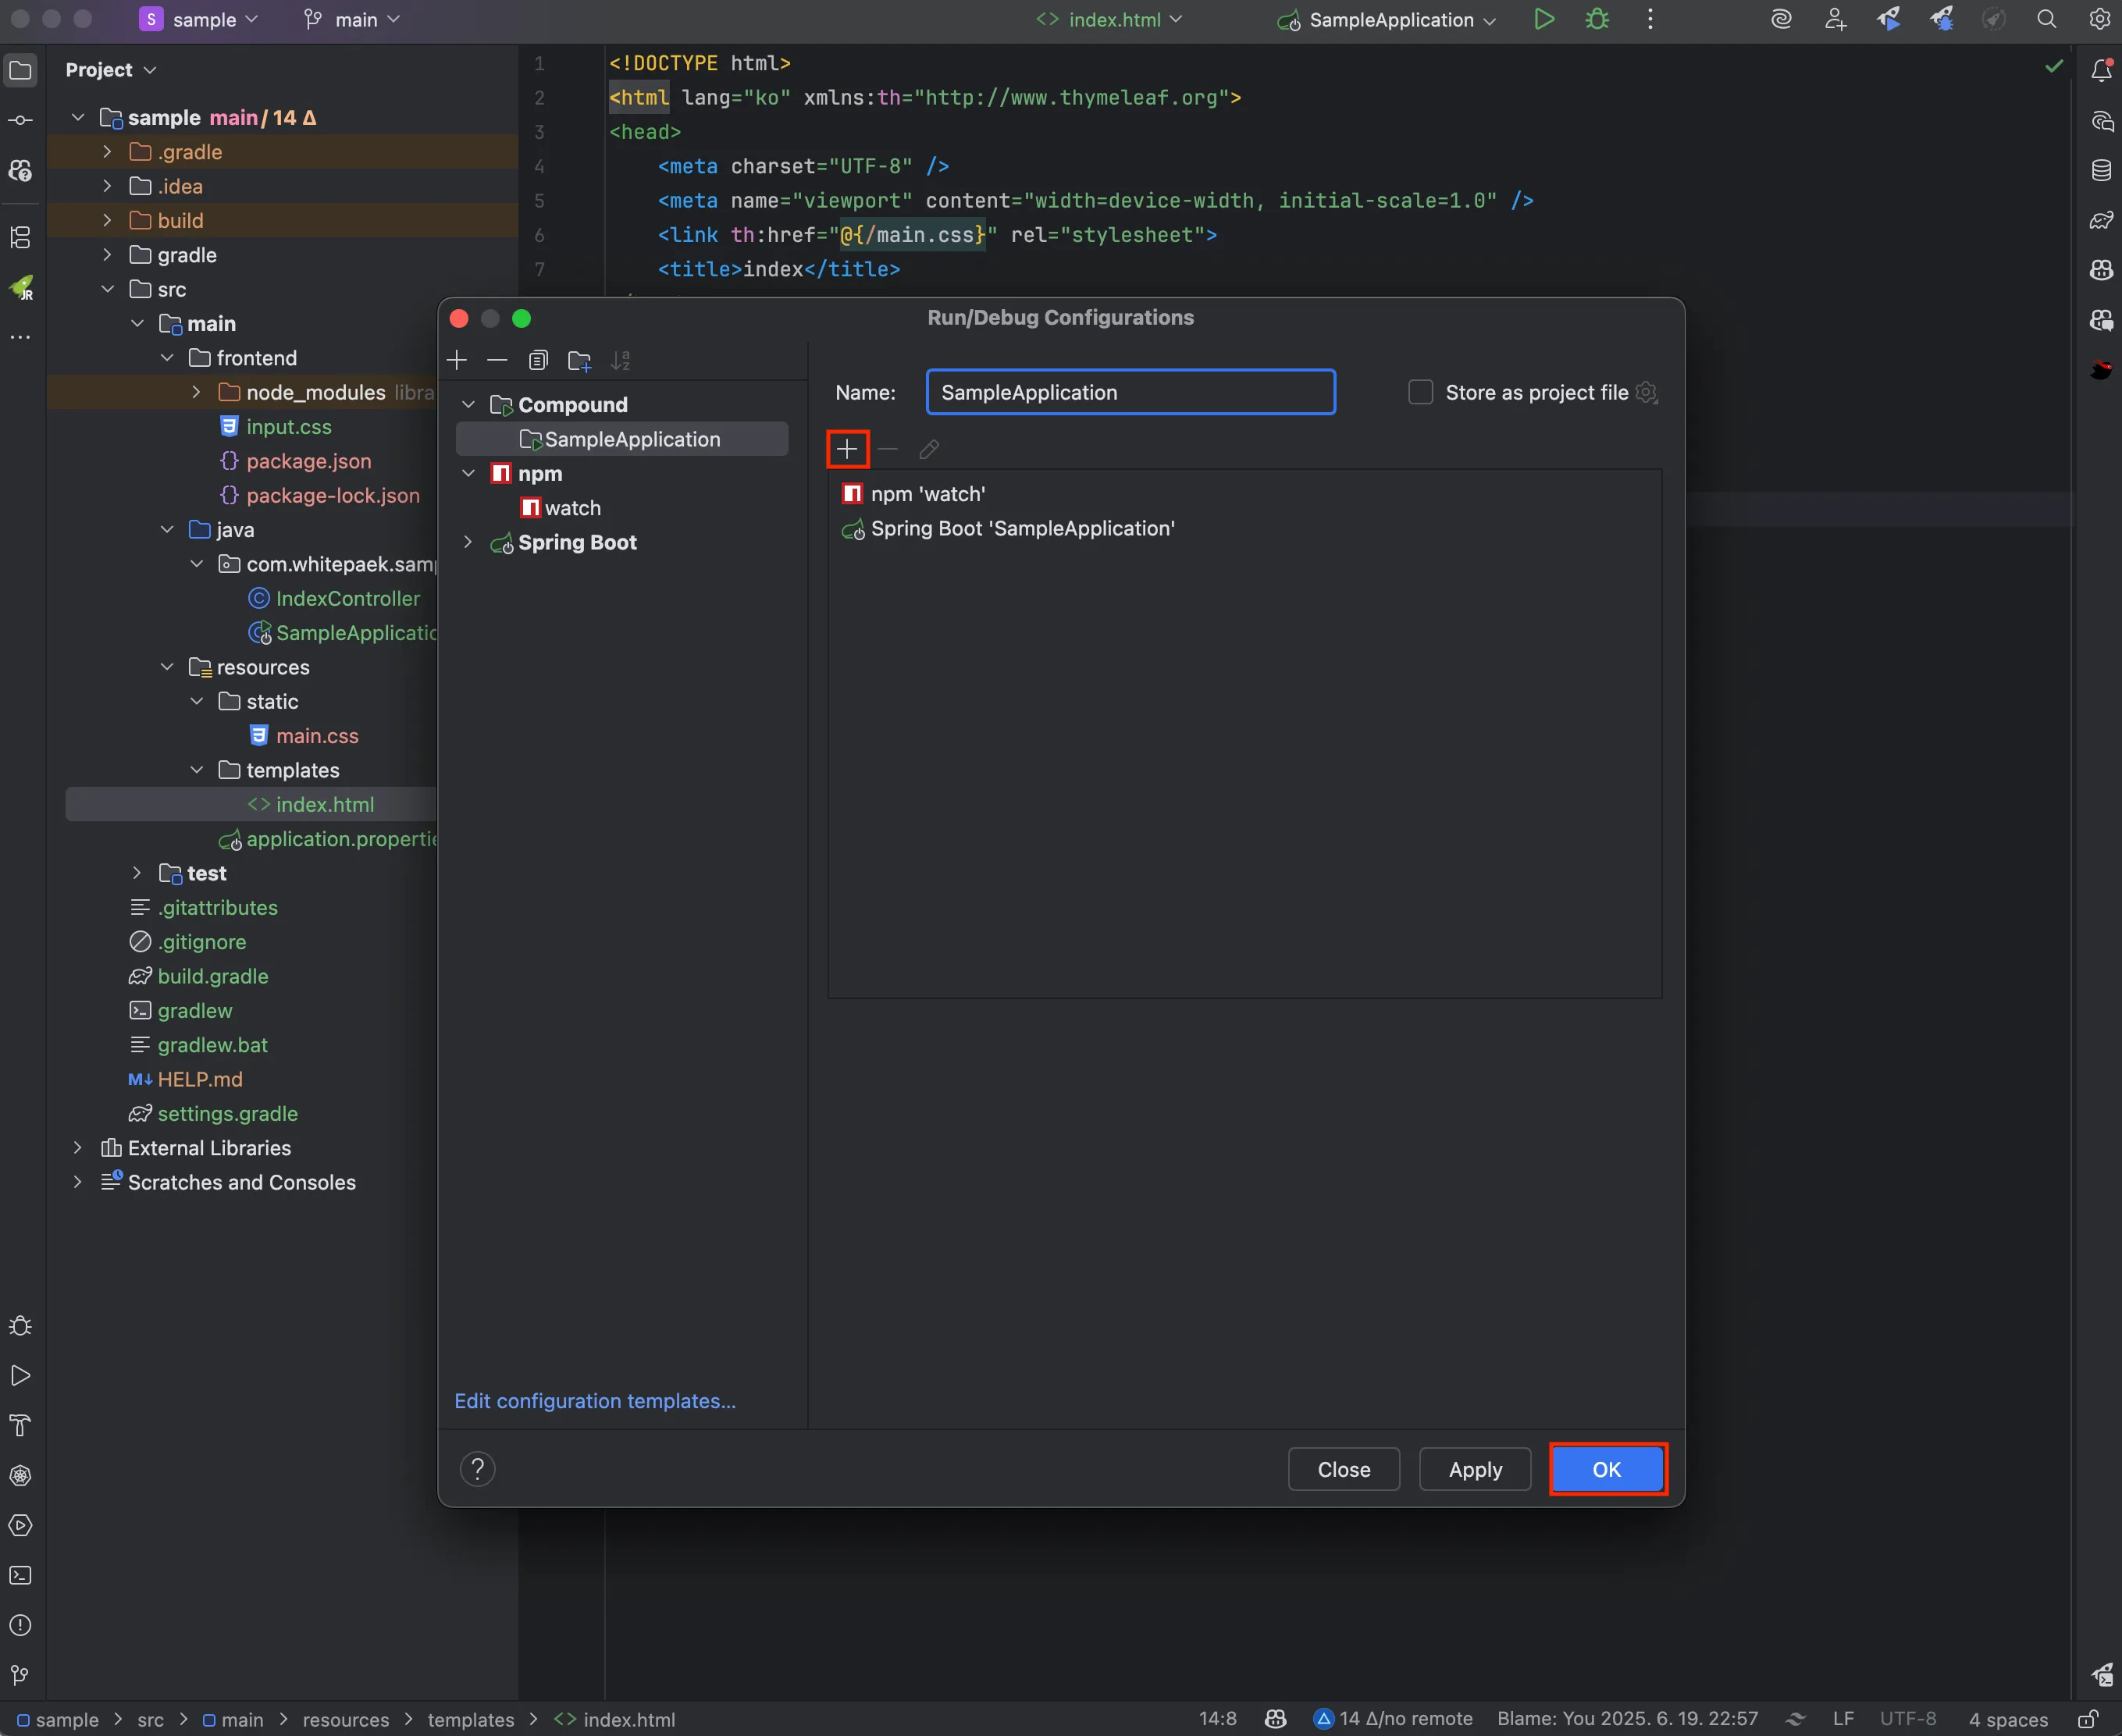This screenshot has height=1736, width=2122.
Task: Add a configuration to the compound list
Action: point(847,449)
